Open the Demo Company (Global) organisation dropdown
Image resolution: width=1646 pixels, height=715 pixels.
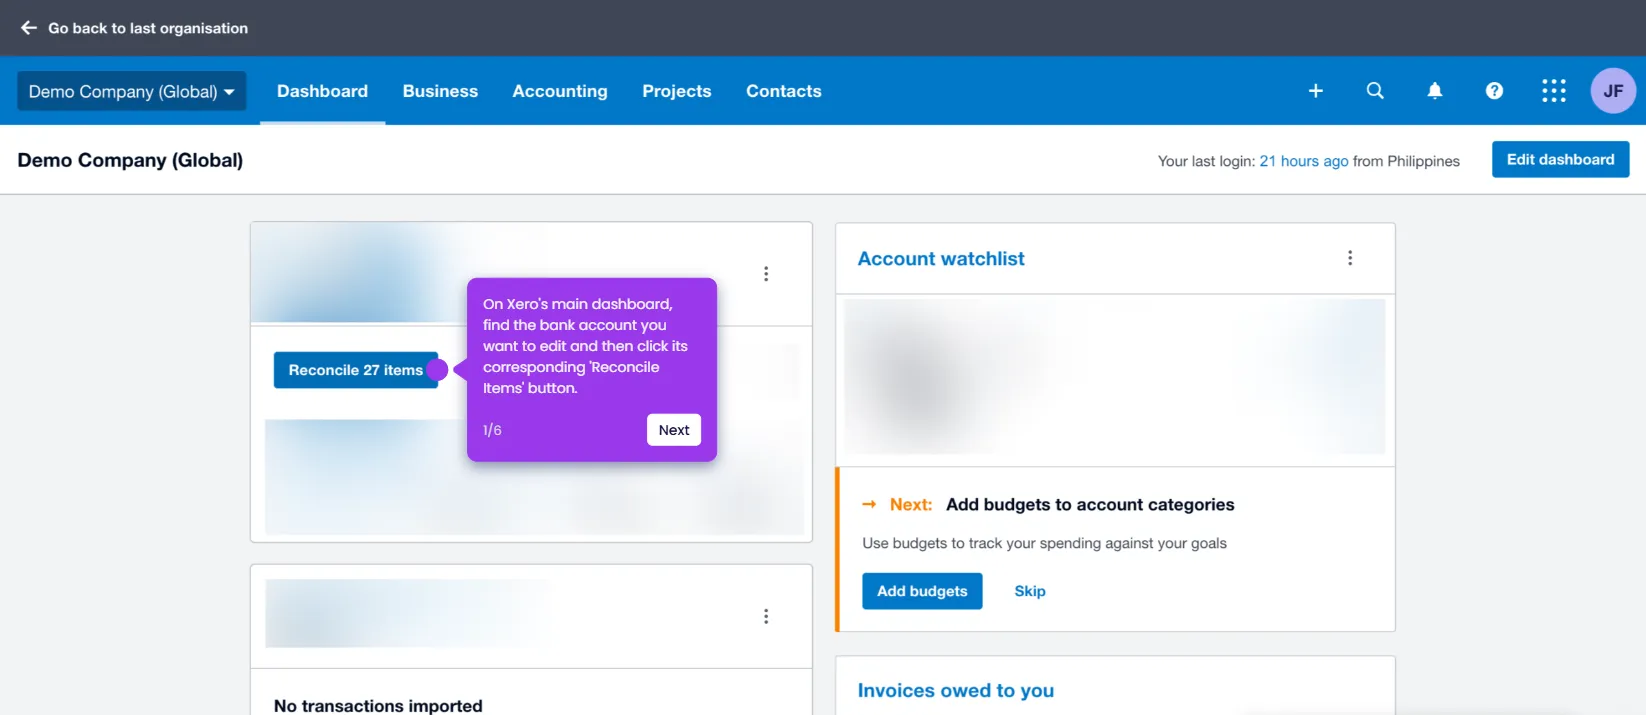coord(132,91)
